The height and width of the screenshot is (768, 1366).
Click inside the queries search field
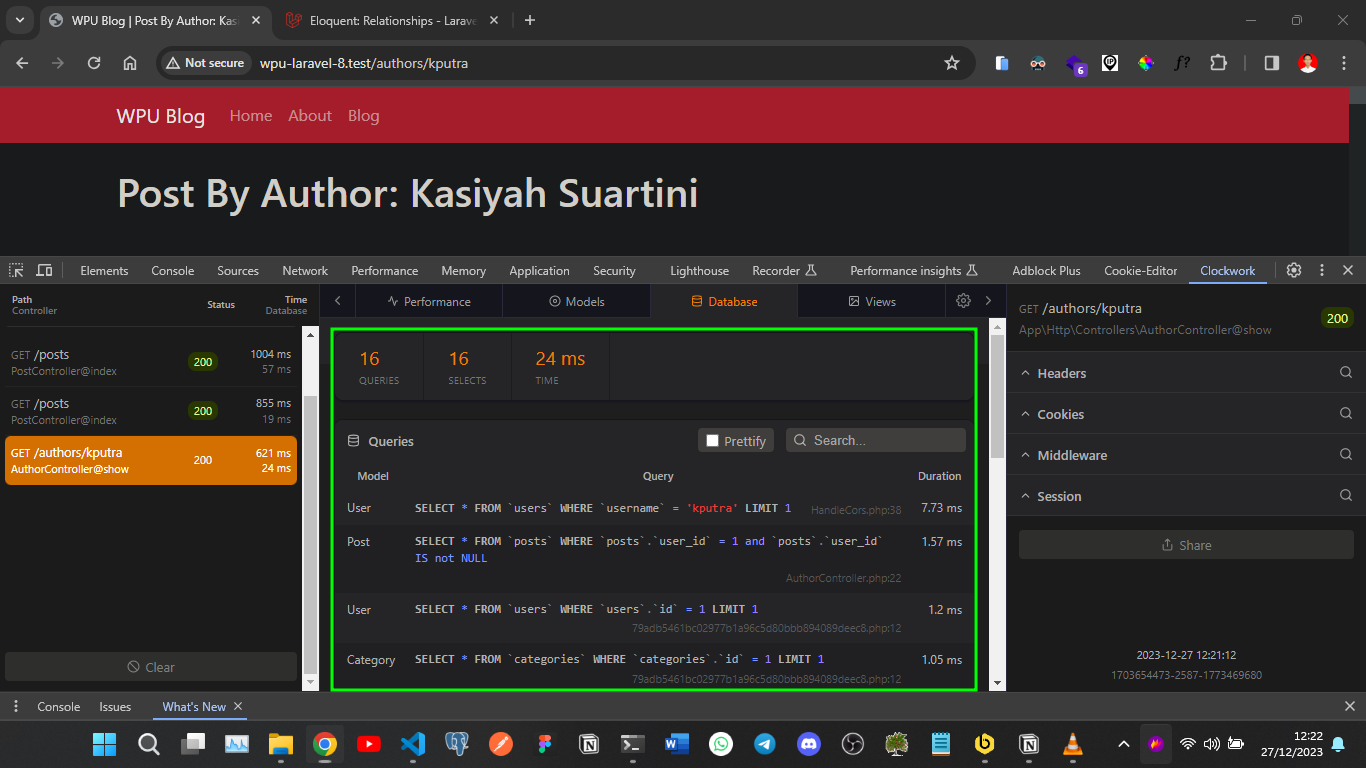coord(880,440)
